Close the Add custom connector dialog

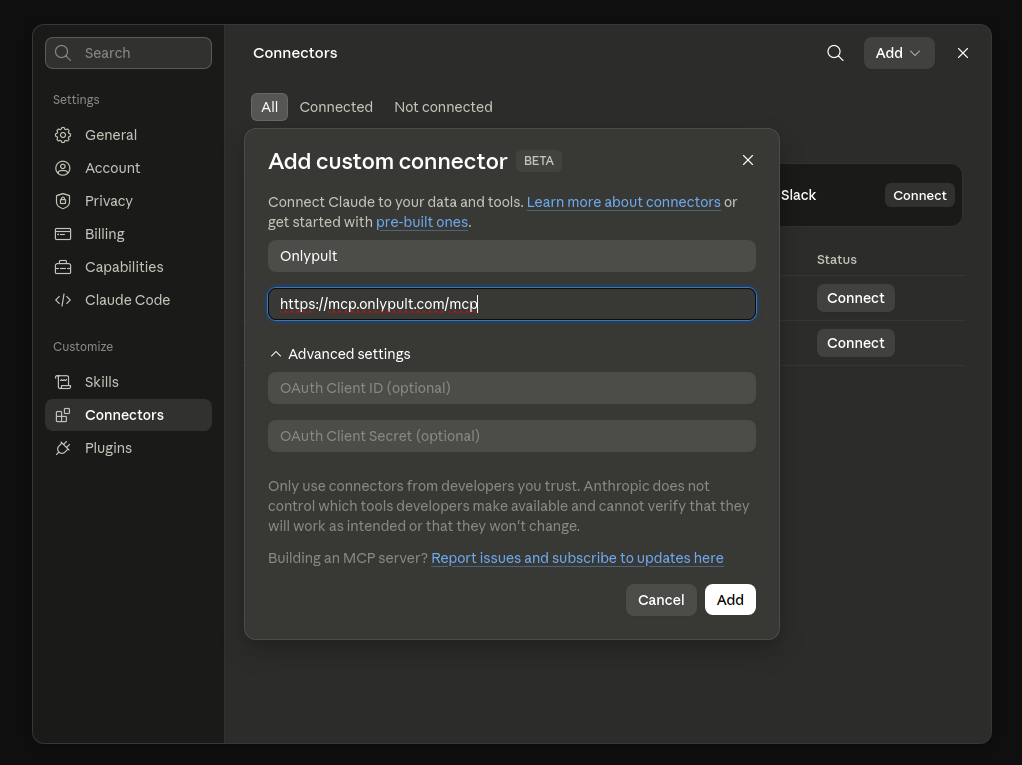tap(748, 160)
